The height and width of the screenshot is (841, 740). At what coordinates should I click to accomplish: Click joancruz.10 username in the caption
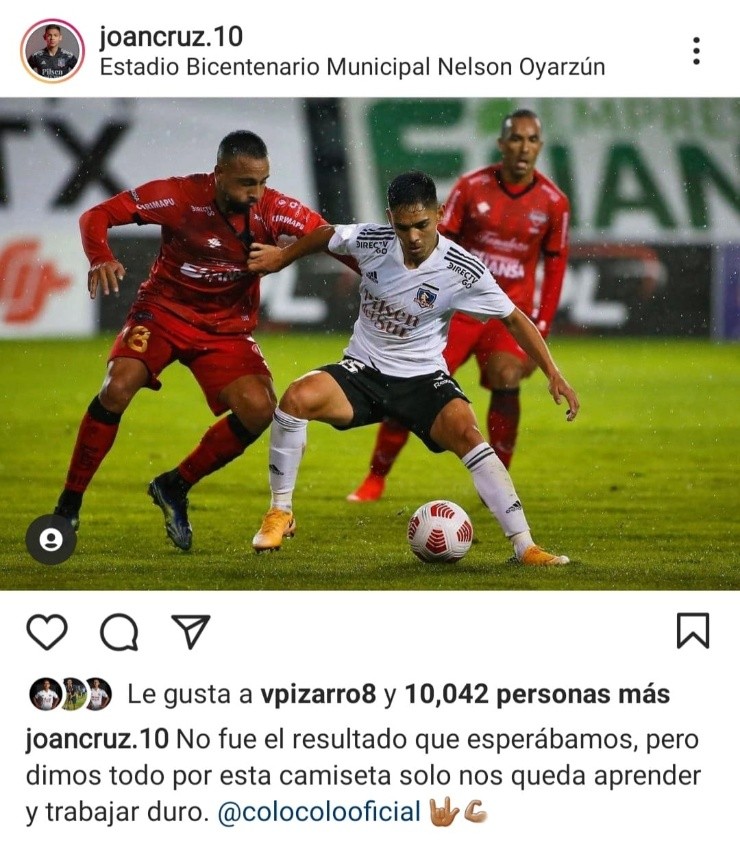click(x=97, y=740)
